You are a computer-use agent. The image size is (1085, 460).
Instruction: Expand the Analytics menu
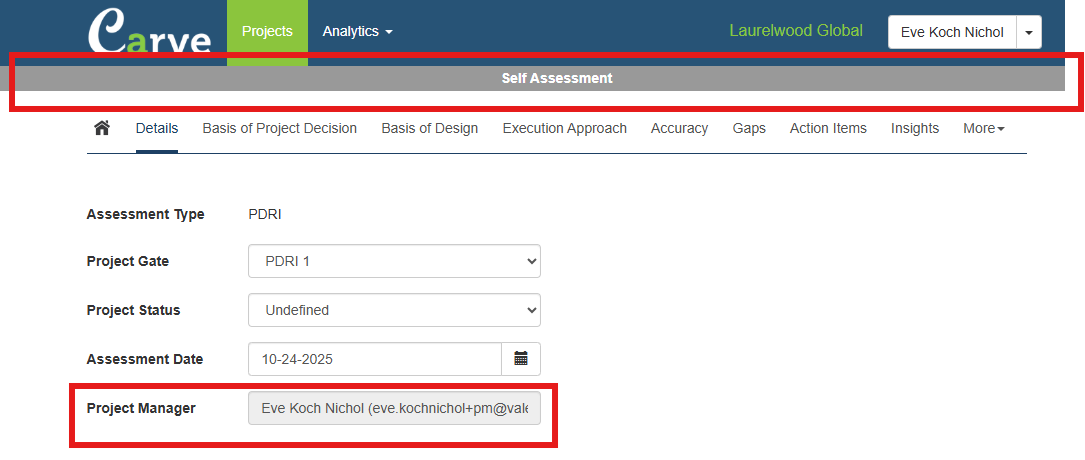[357, 32]
